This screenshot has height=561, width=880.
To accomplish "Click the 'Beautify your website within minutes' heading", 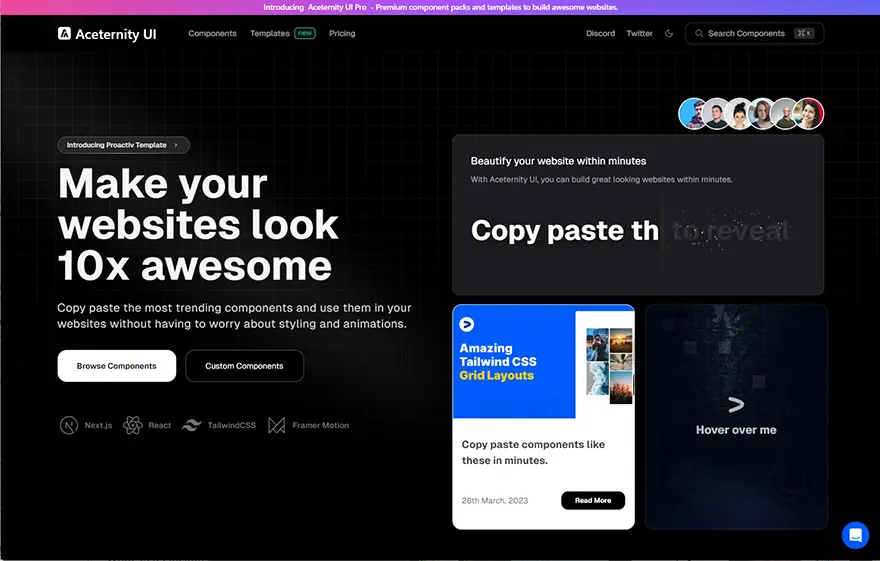I will click(558, 161).
